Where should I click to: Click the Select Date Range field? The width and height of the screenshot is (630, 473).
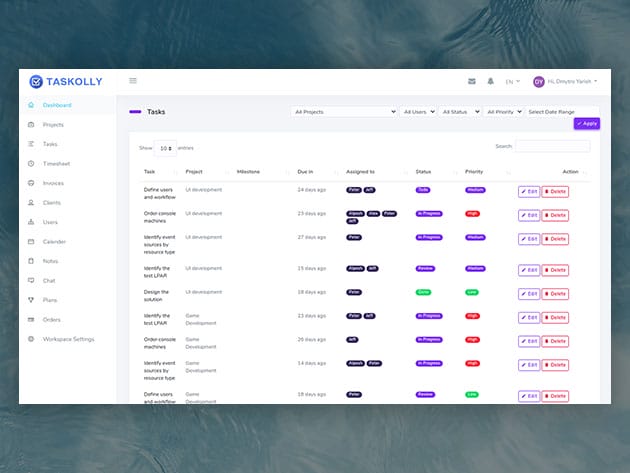pos(561,112)
